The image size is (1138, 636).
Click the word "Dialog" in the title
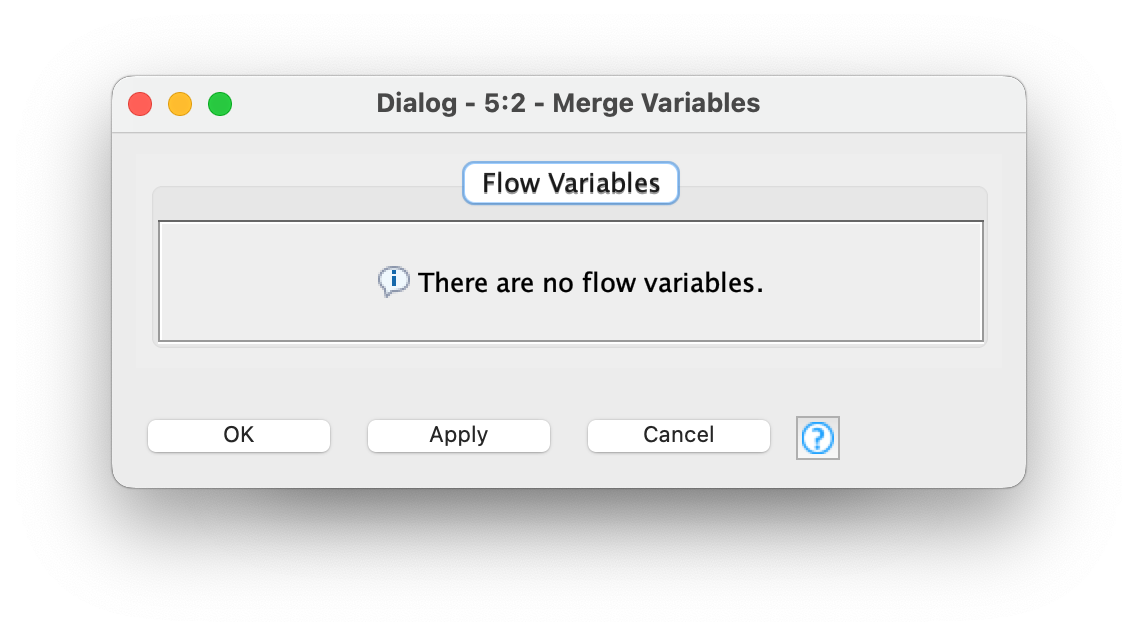point(414,103)
